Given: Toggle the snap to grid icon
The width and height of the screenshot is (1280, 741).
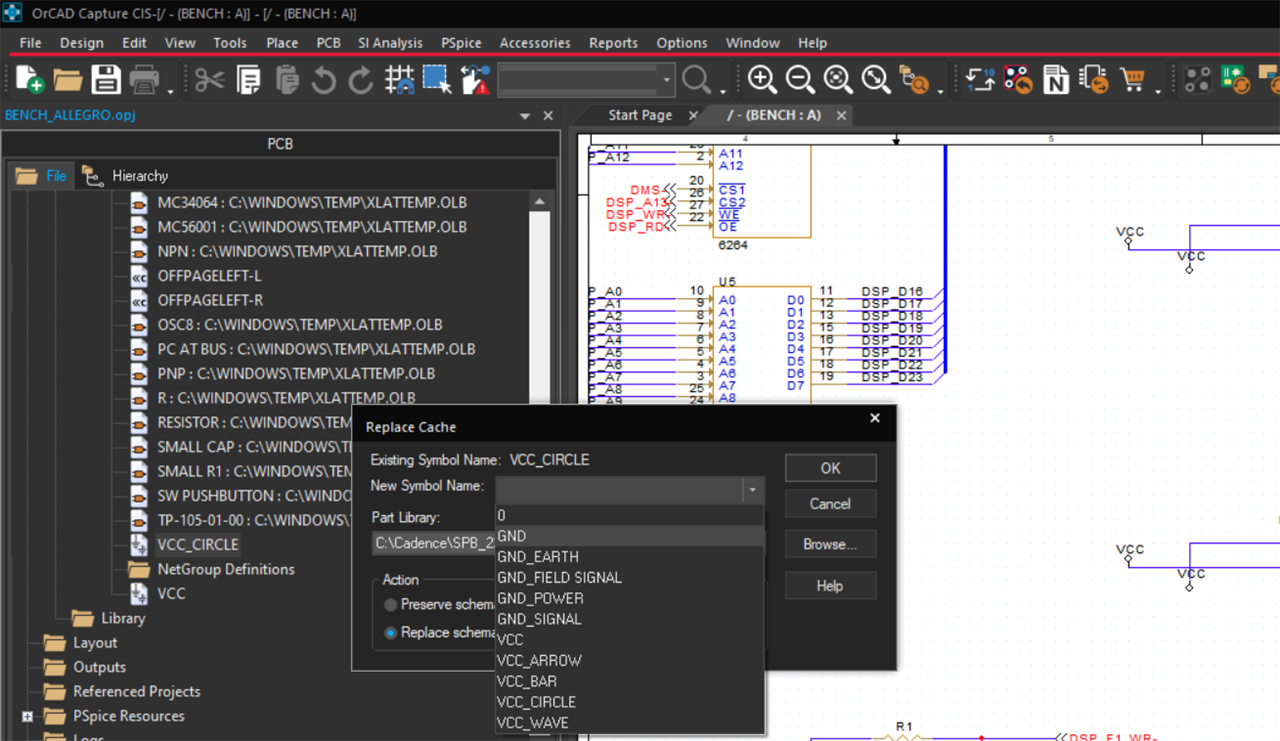Looking at the screenshot, I should (400, 80).
